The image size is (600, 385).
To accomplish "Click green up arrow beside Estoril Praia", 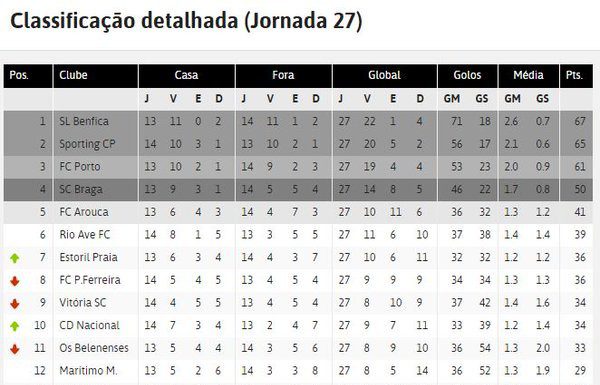I will pyautogui.click(x=15, y=258).
